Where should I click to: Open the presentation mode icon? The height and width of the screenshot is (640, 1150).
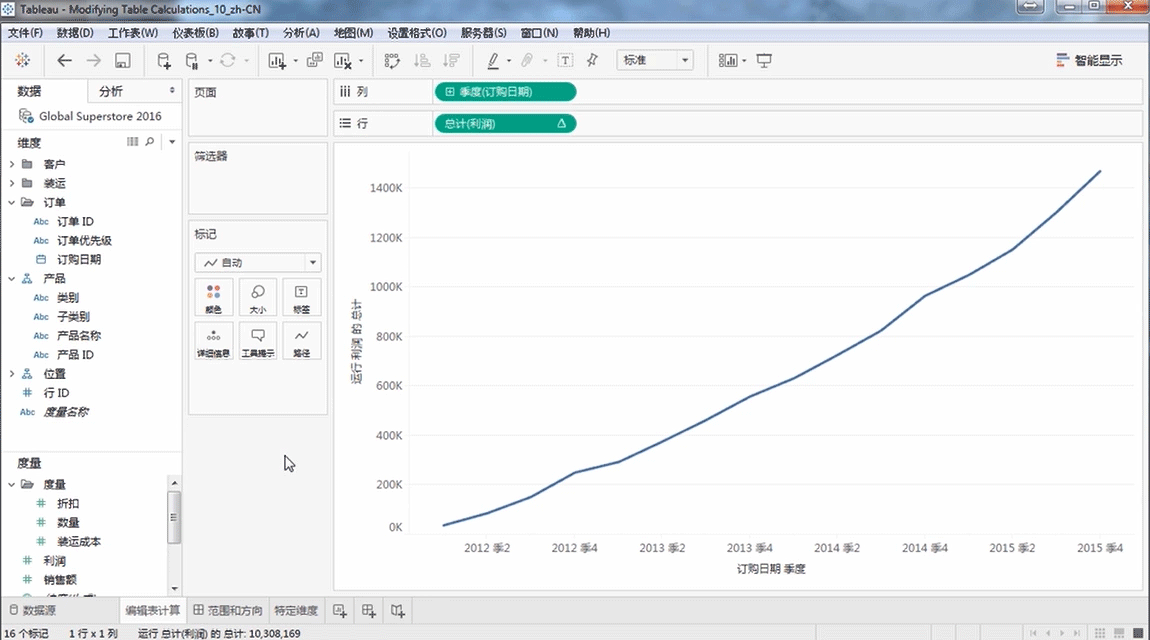(x=764, y=61)
